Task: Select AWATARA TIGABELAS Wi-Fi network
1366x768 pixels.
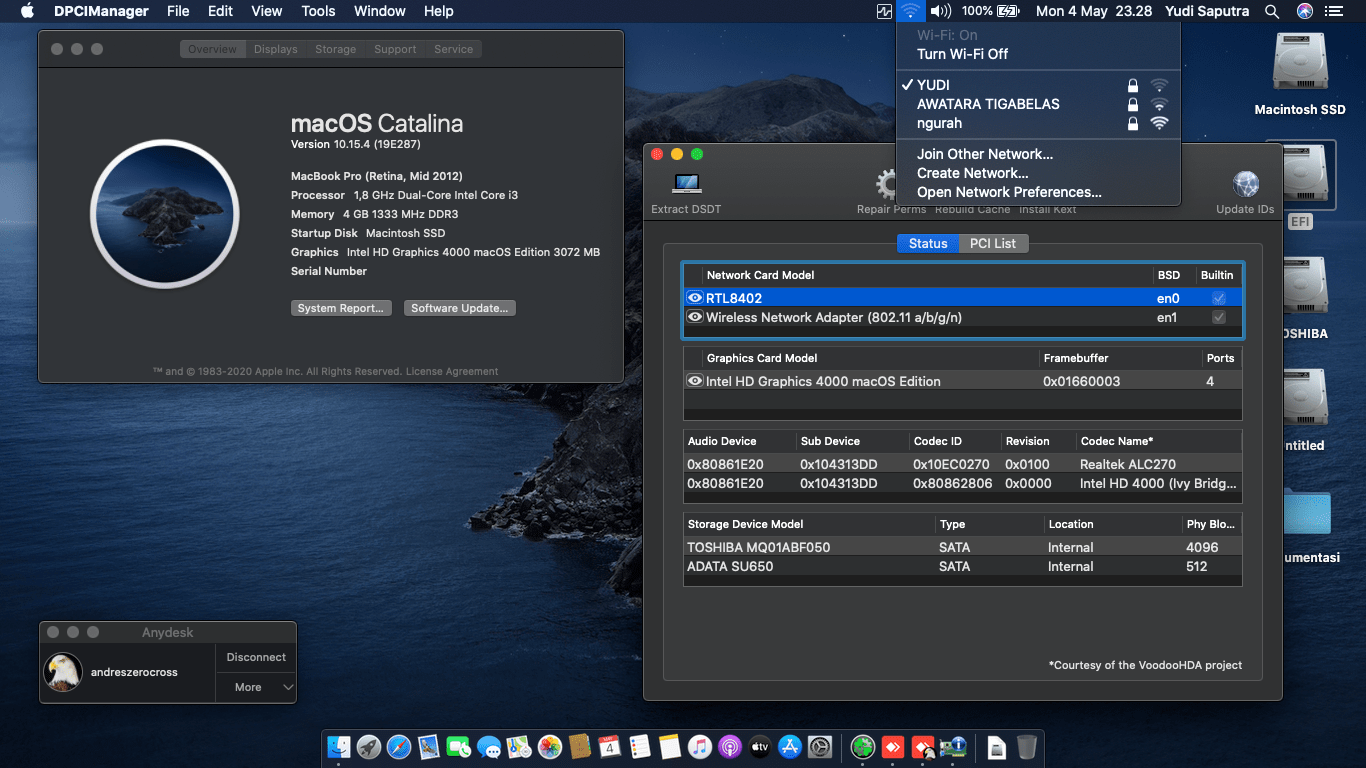Action: tap(1038, 104)
